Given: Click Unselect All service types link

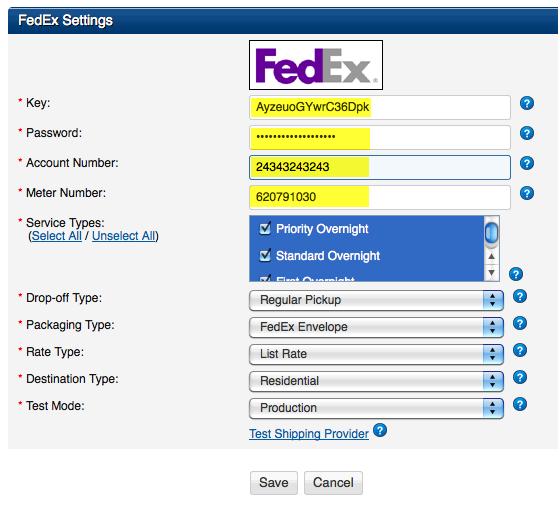Looking at the screenshot, I should coord(124,236).
